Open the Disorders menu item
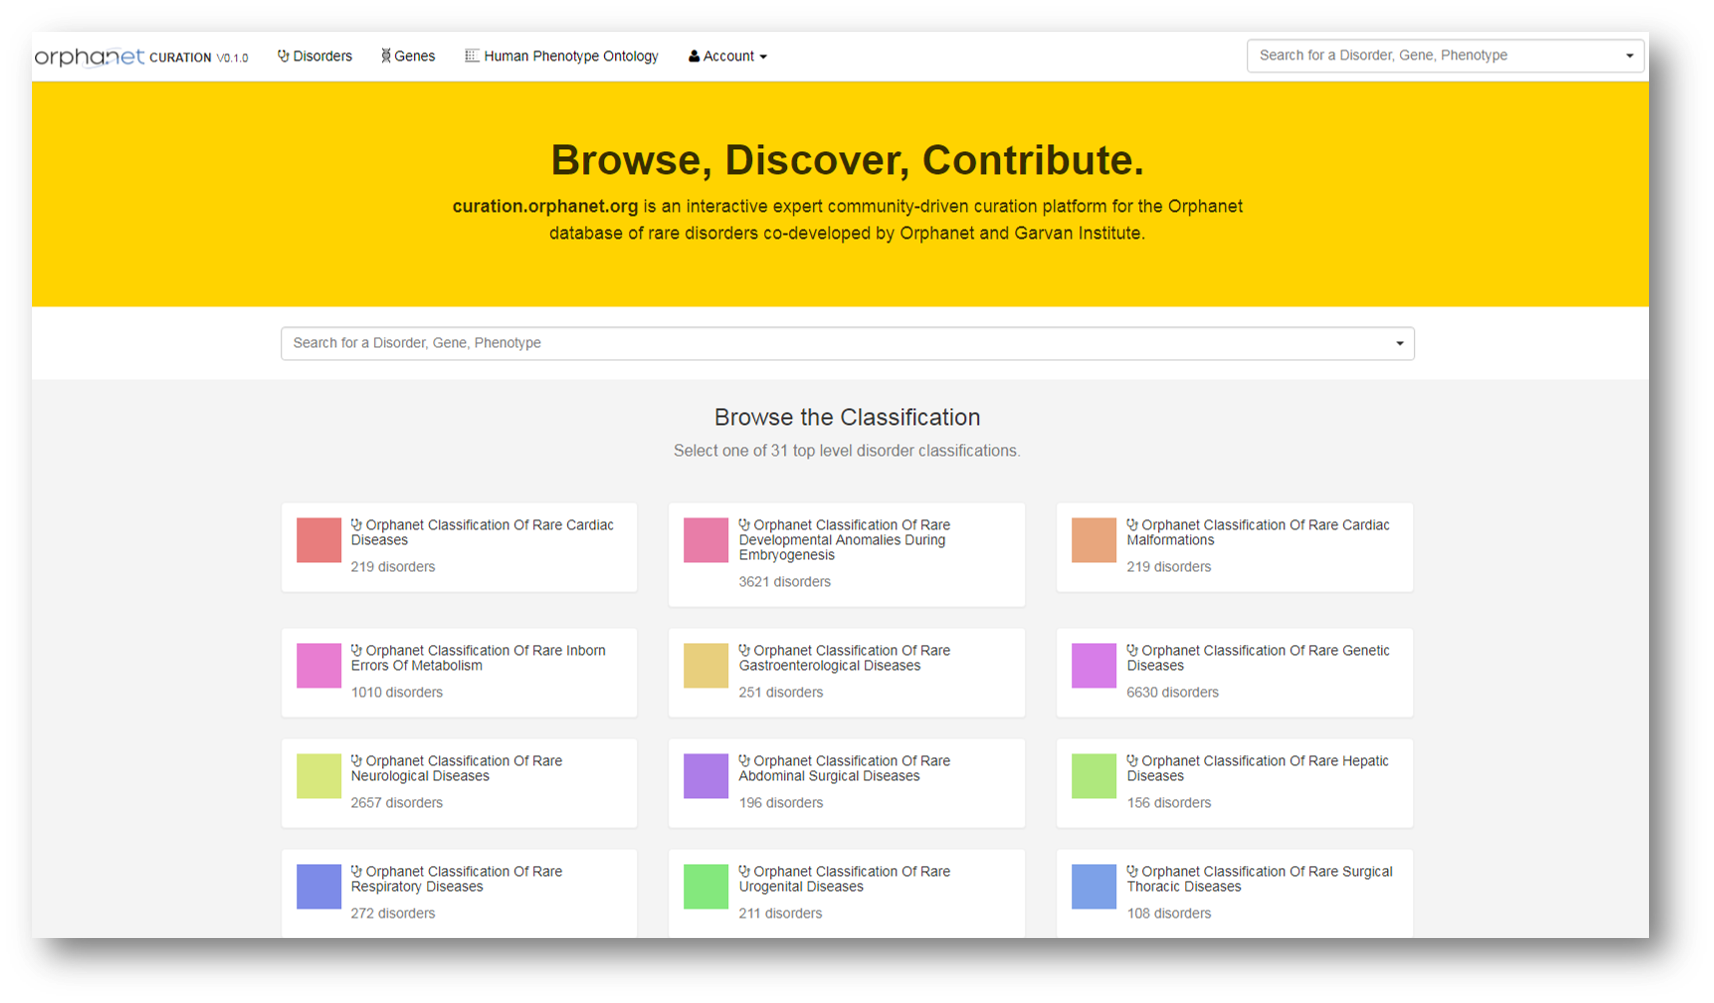 pos(314,56)
